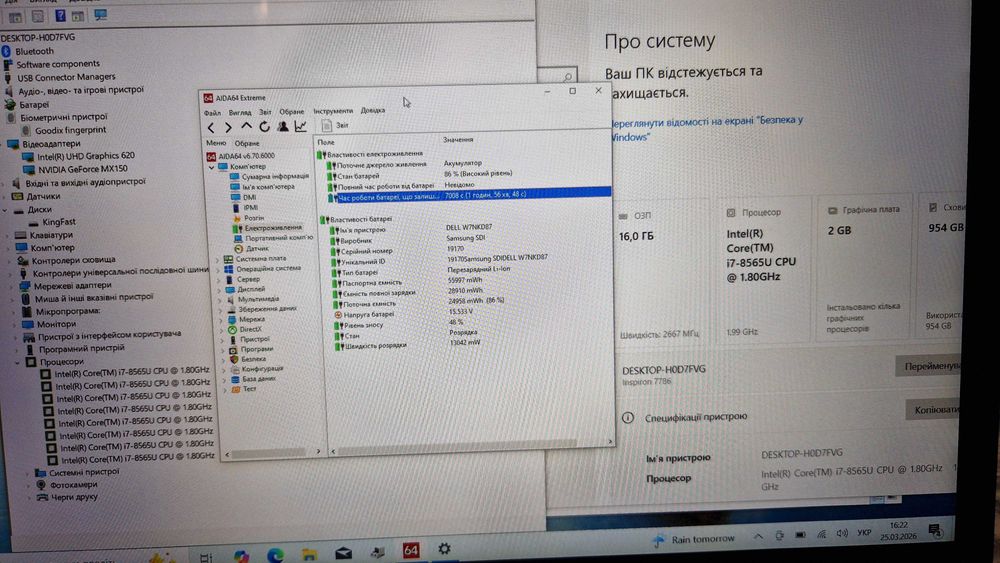Go up one level in AIDA64

tap(246, 127)
